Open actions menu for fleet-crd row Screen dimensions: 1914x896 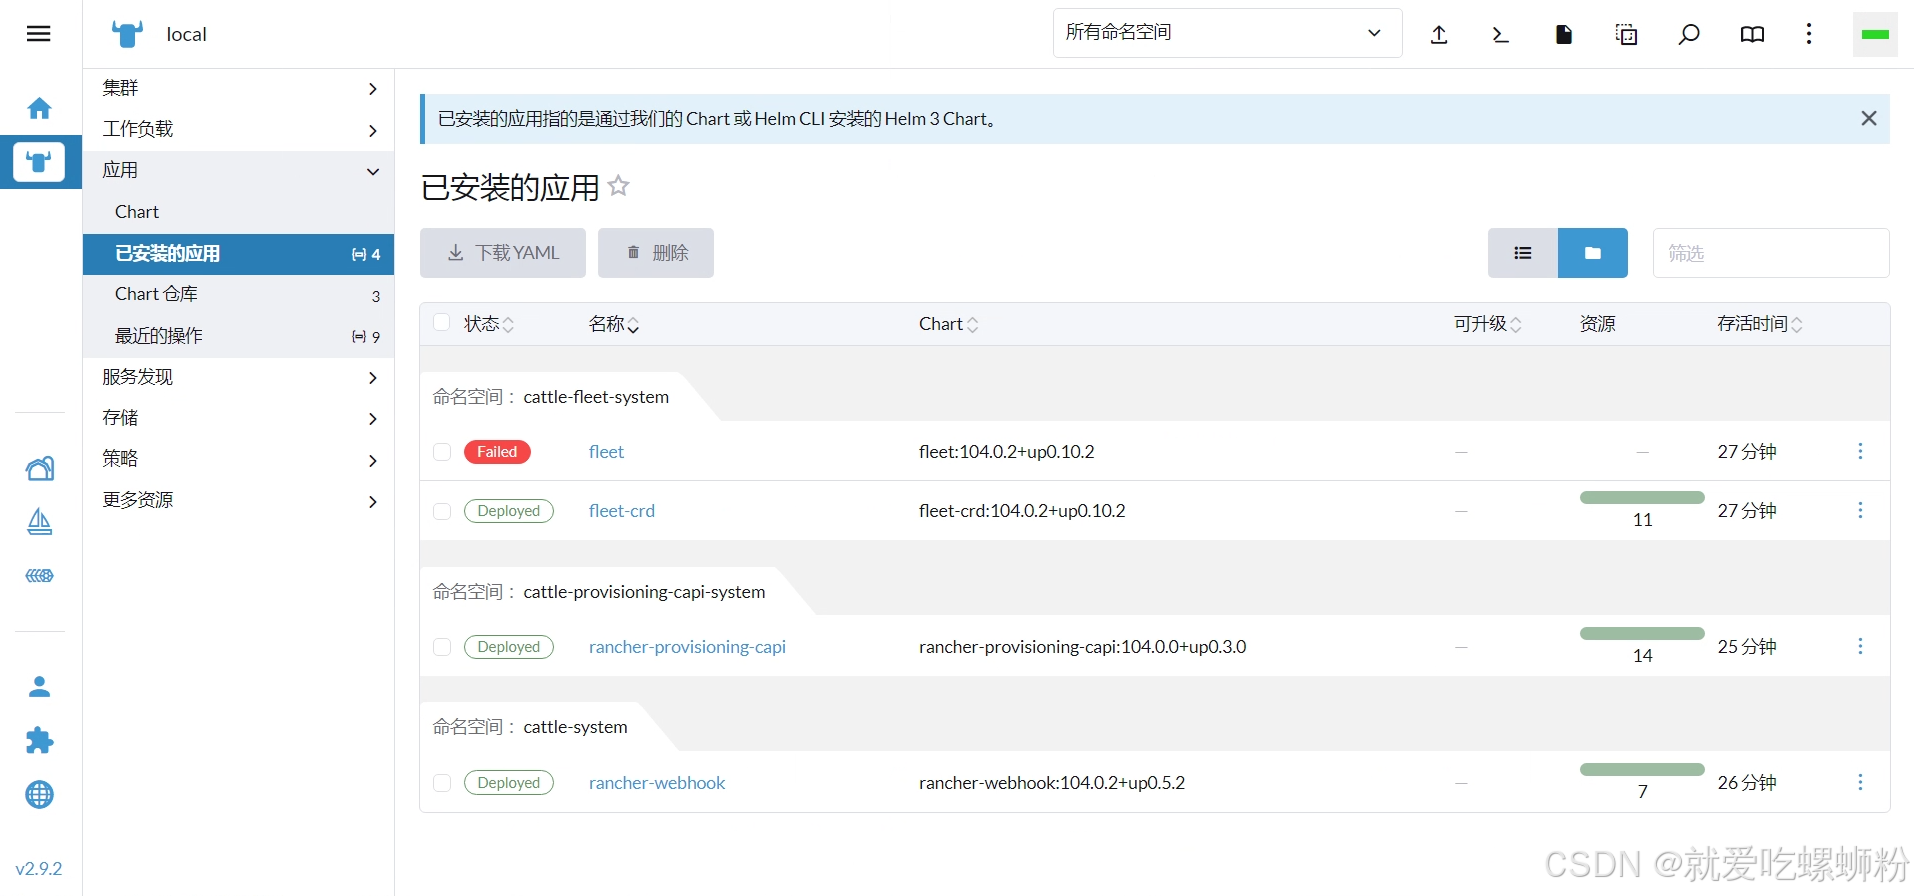coord(1860,510)
